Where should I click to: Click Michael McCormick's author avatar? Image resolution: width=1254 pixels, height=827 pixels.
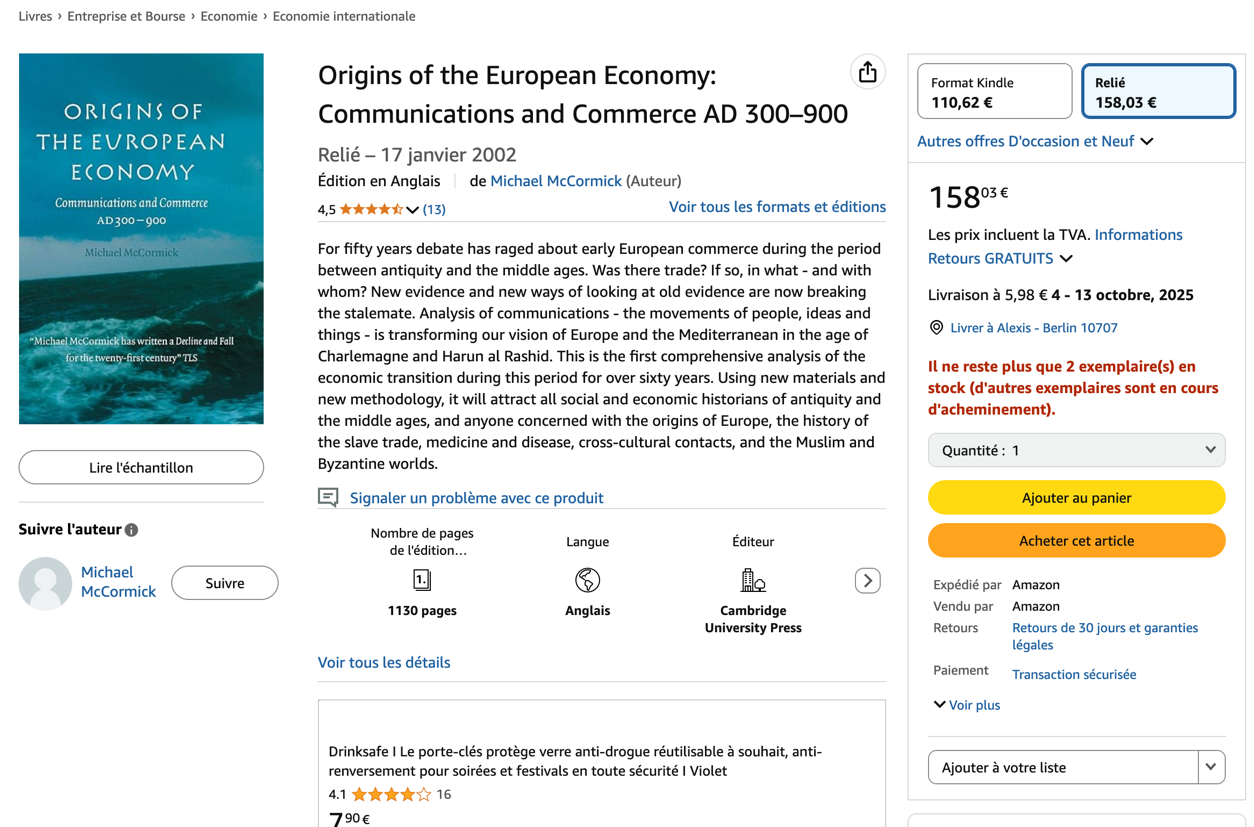pos(45,583)
